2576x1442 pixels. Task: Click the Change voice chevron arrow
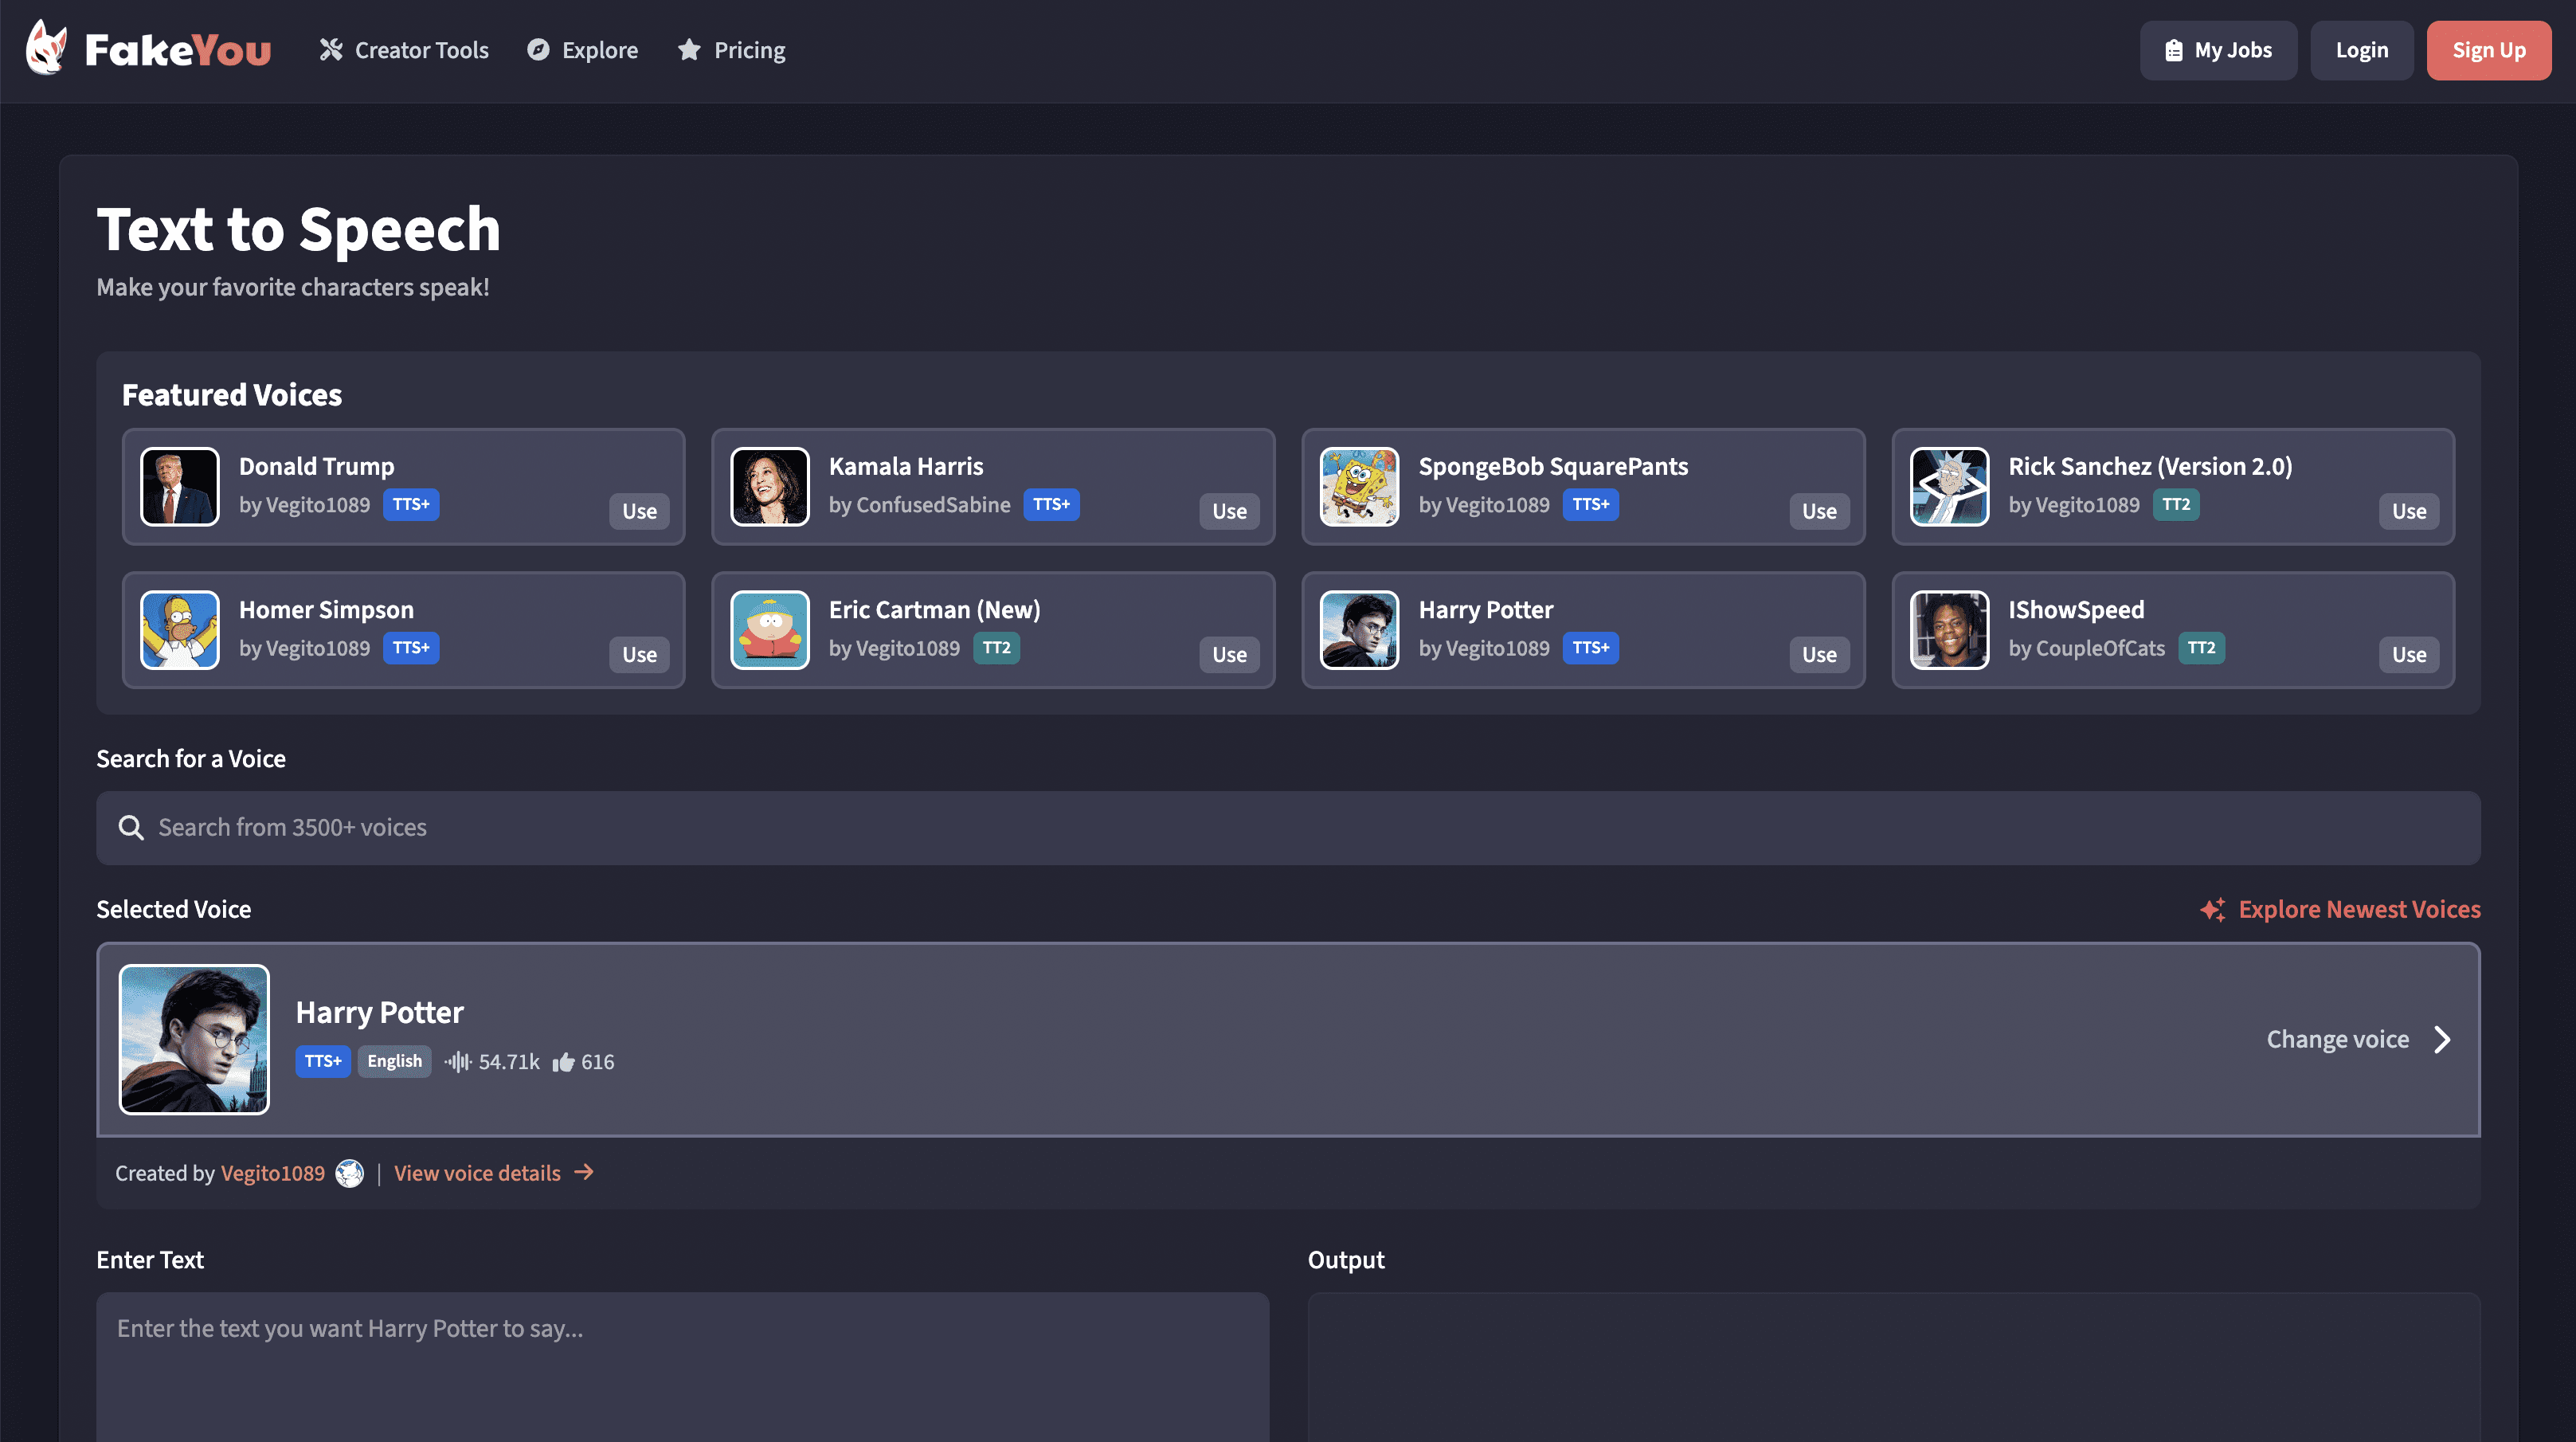pyautogui.click(x=2442, y=1040)
